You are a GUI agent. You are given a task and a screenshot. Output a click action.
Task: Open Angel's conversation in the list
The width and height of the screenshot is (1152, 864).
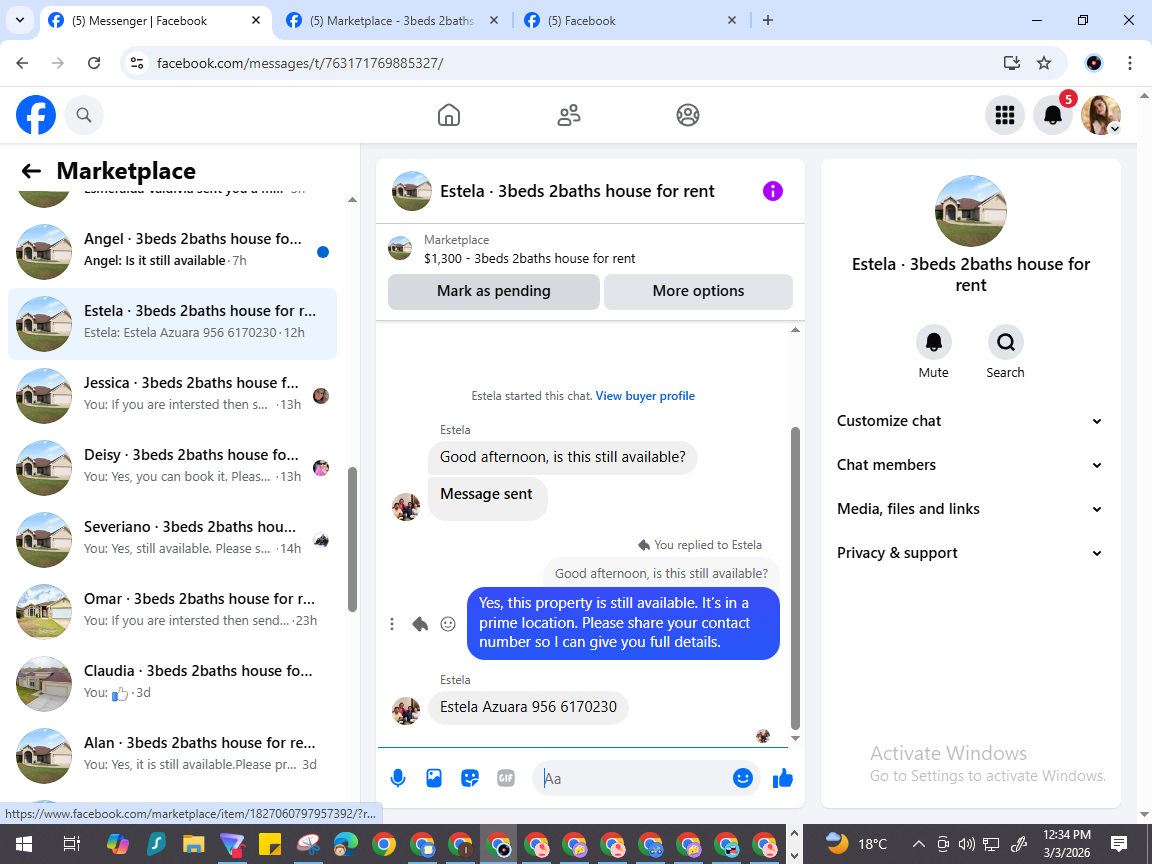click(172, 252)
